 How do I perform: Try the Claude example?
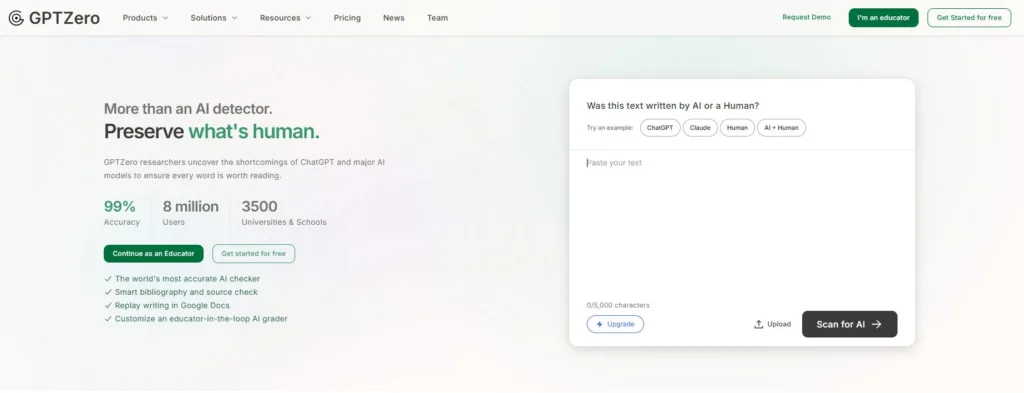click(700, 128)
